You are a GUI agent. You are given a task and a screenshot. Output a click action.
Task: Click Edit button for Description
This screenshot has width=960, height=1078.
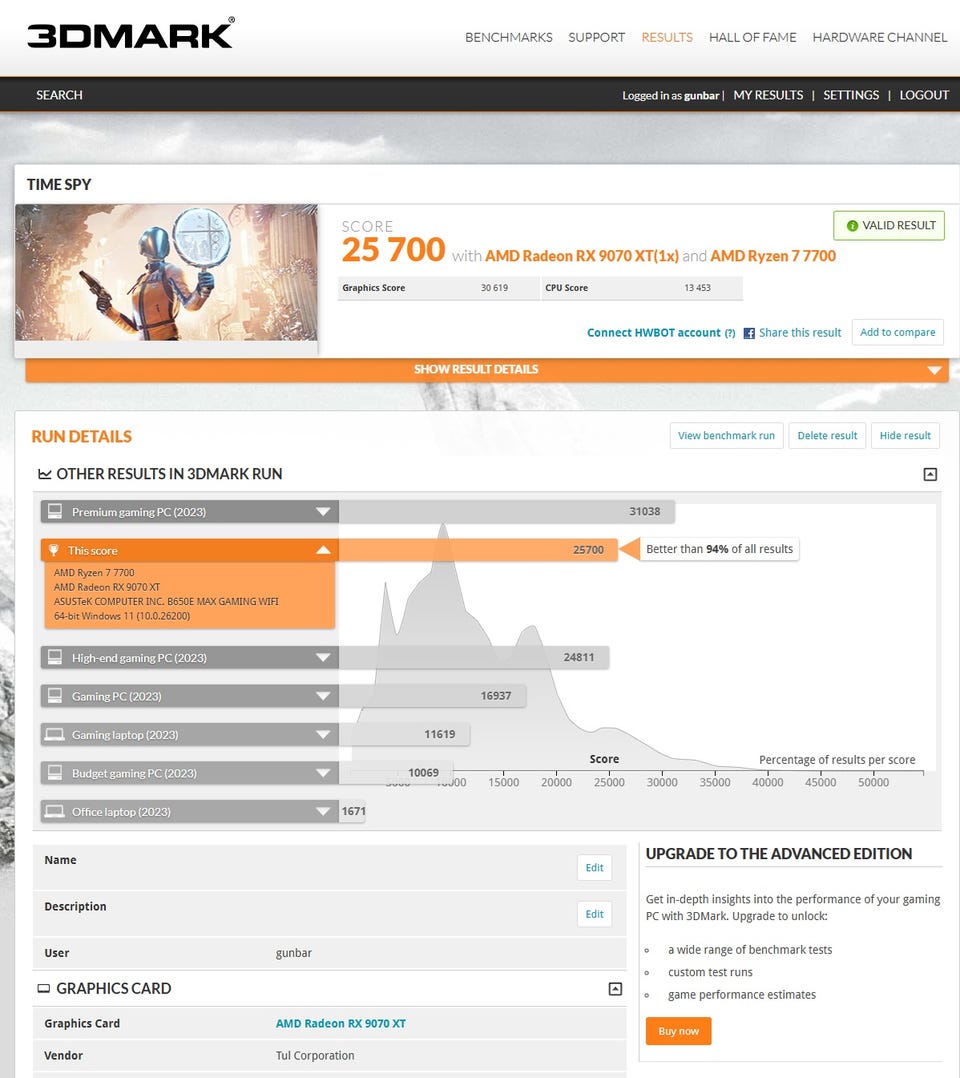pos(594,914)
